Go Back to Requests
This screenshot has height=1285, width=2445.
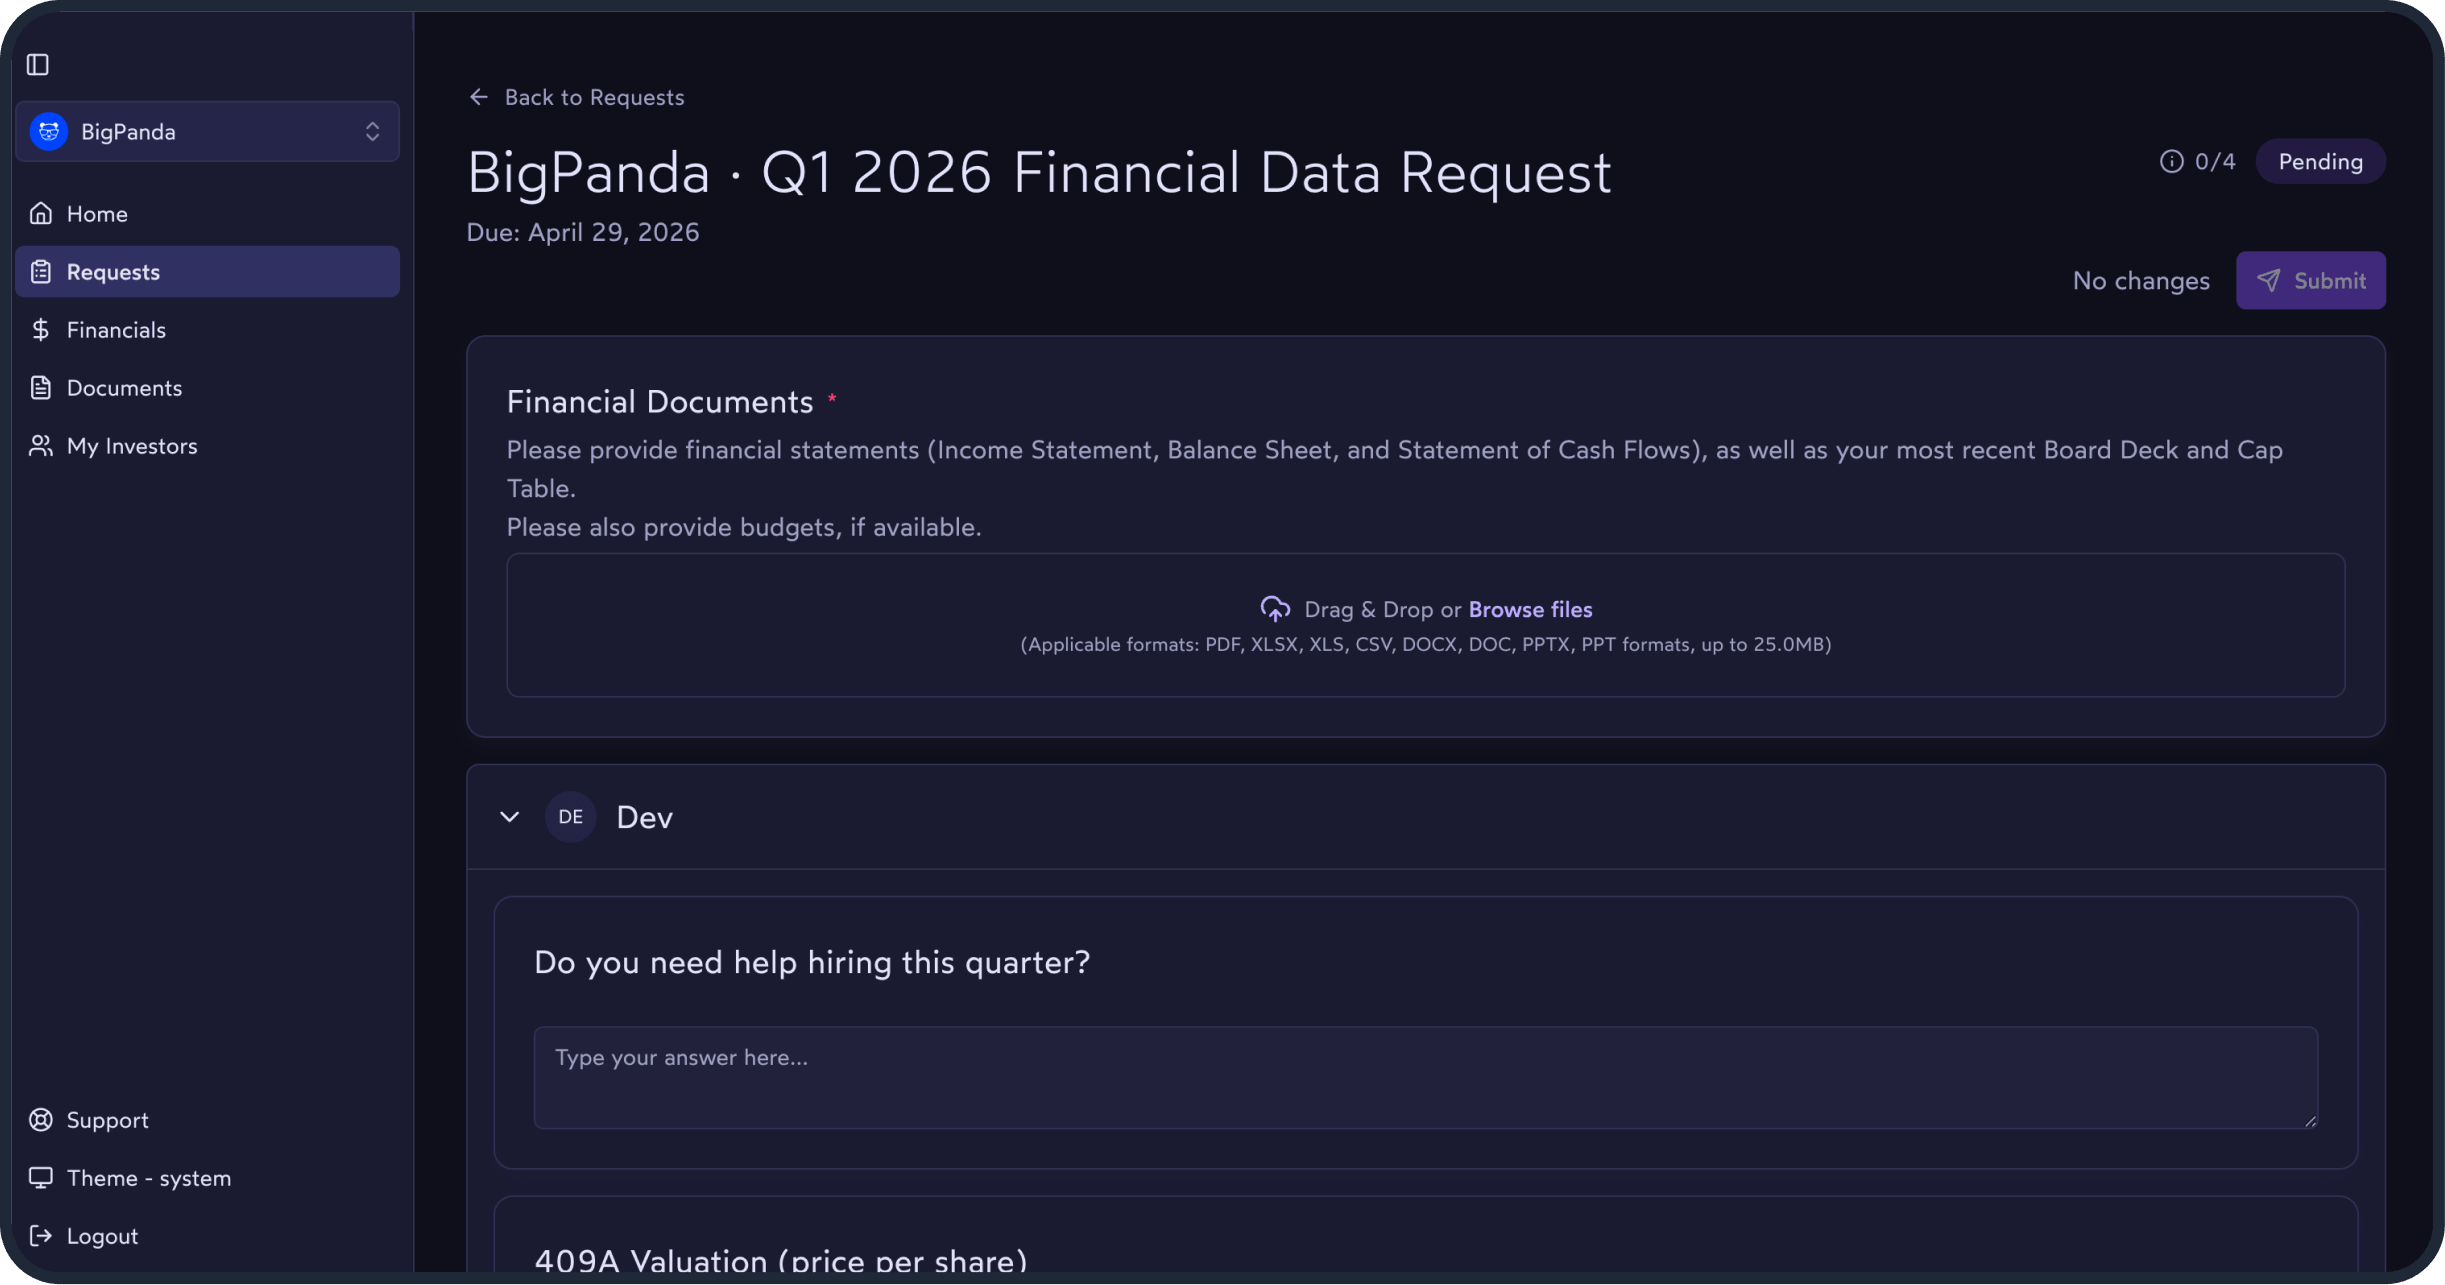pos(577,97)
